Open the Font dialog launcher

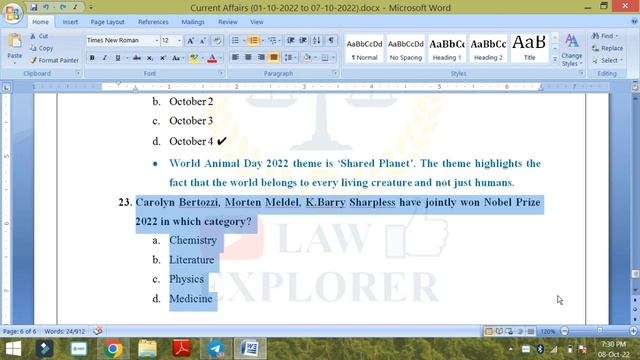pos(221,73)
